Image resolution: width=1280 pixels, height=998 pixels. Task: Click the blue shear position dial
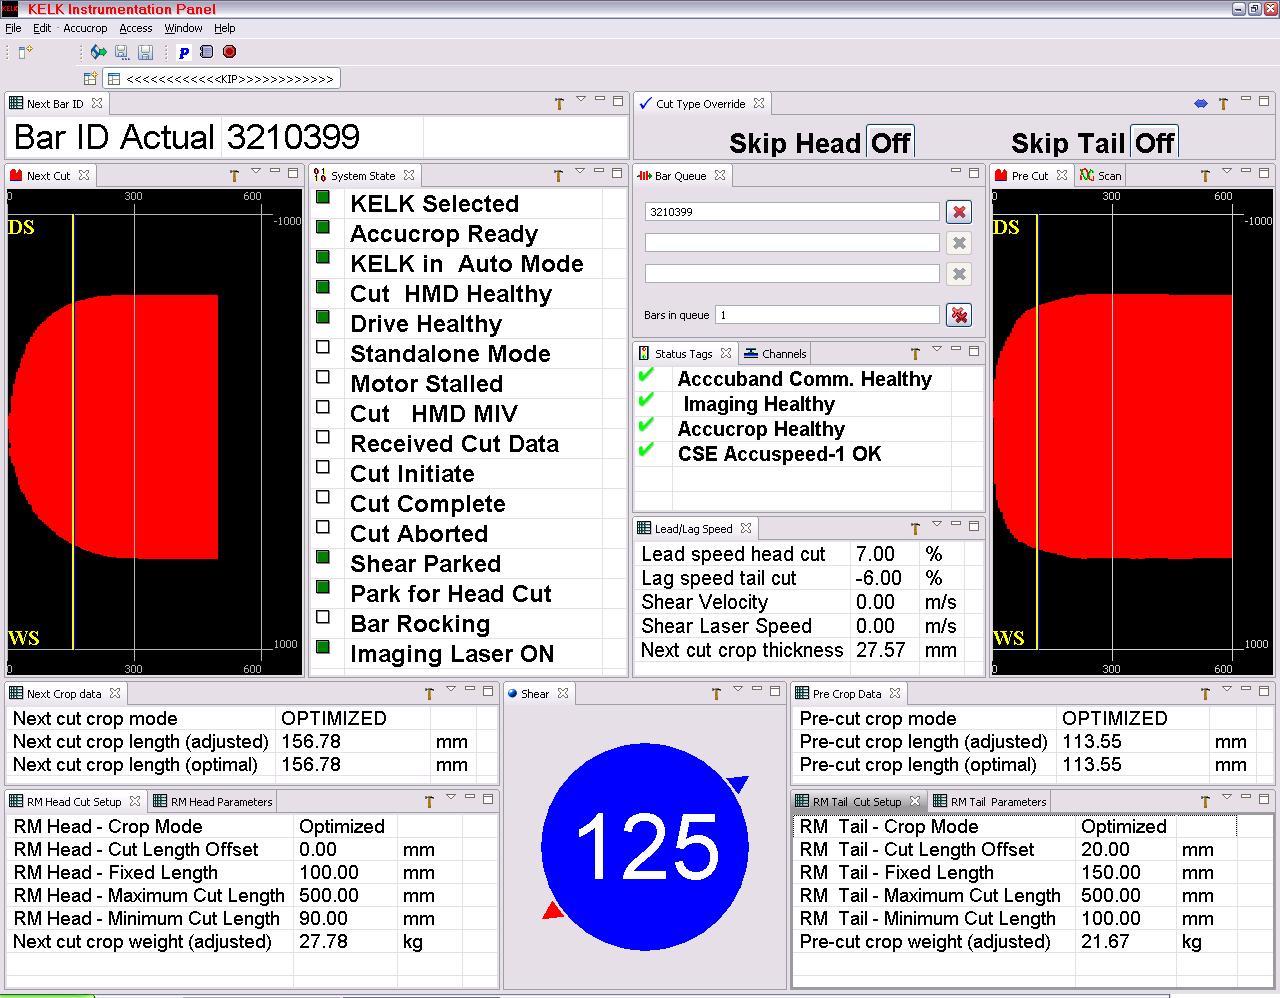pos(645,846)
